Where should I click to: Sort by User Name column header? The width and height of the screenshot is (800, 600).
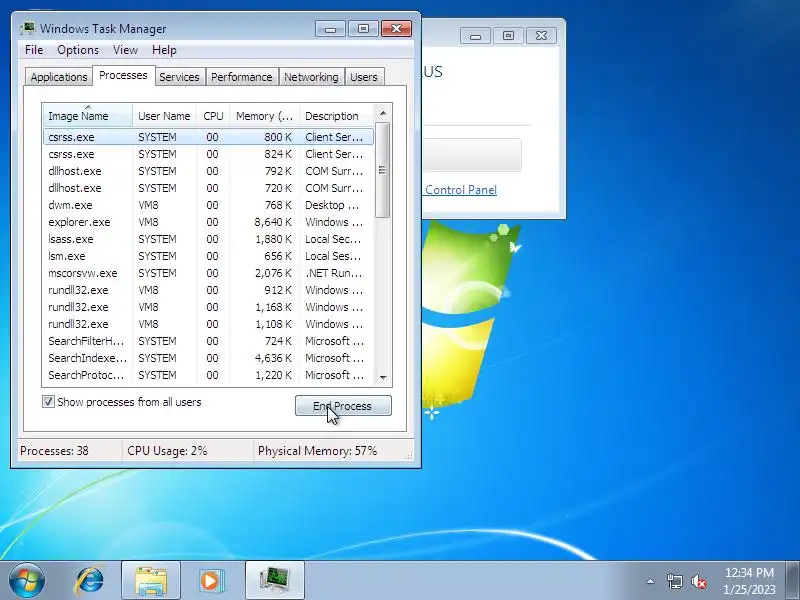164,116
